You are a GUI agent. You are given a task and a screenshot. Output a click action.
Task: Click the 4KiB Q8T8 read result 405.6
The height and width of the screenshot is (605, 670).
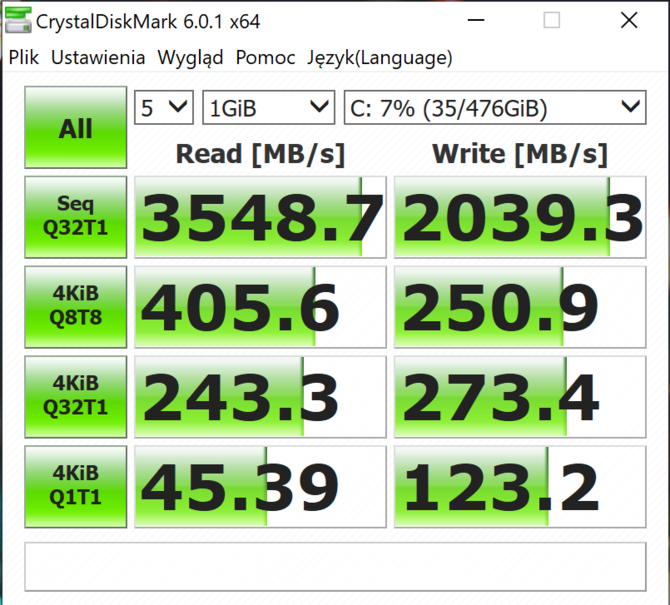click(260, 307)
